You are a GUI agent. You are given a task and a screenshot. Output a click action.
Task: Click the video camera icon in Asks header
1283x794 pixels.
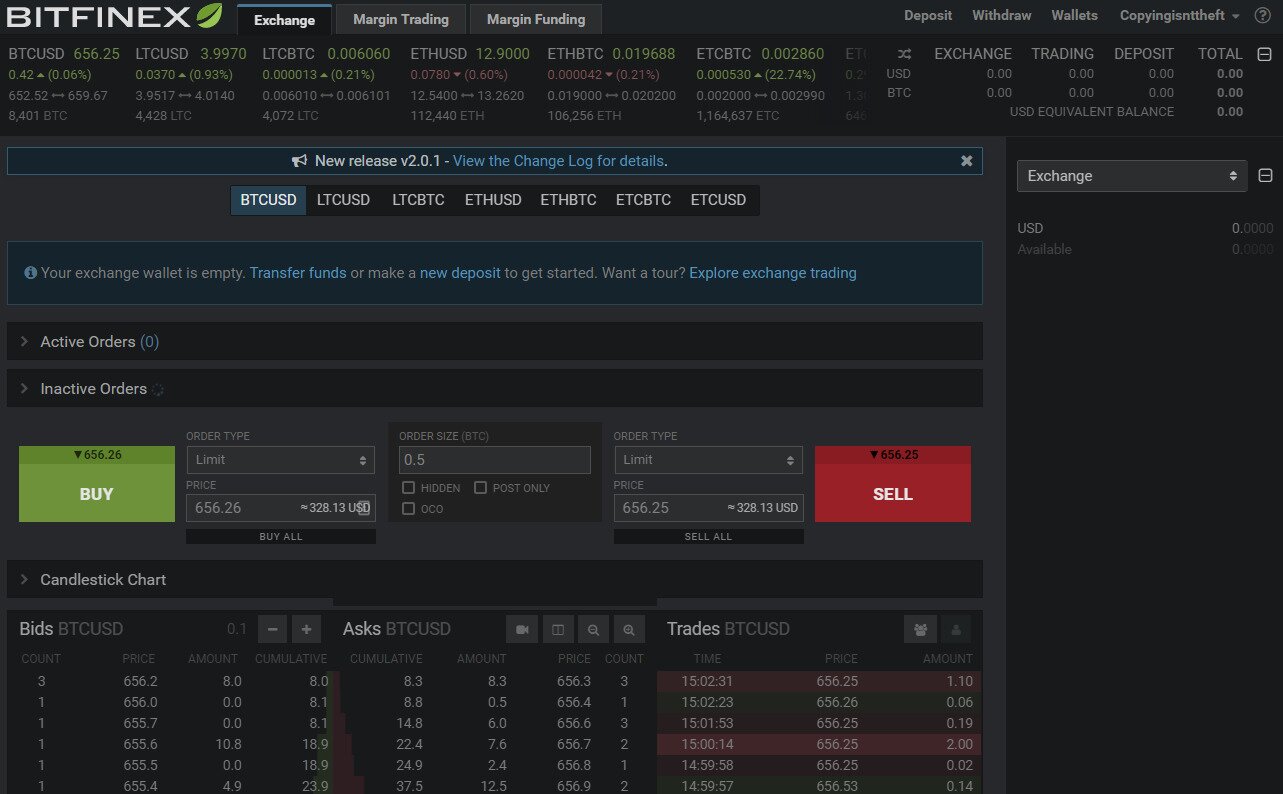click(x=522, y=629)
